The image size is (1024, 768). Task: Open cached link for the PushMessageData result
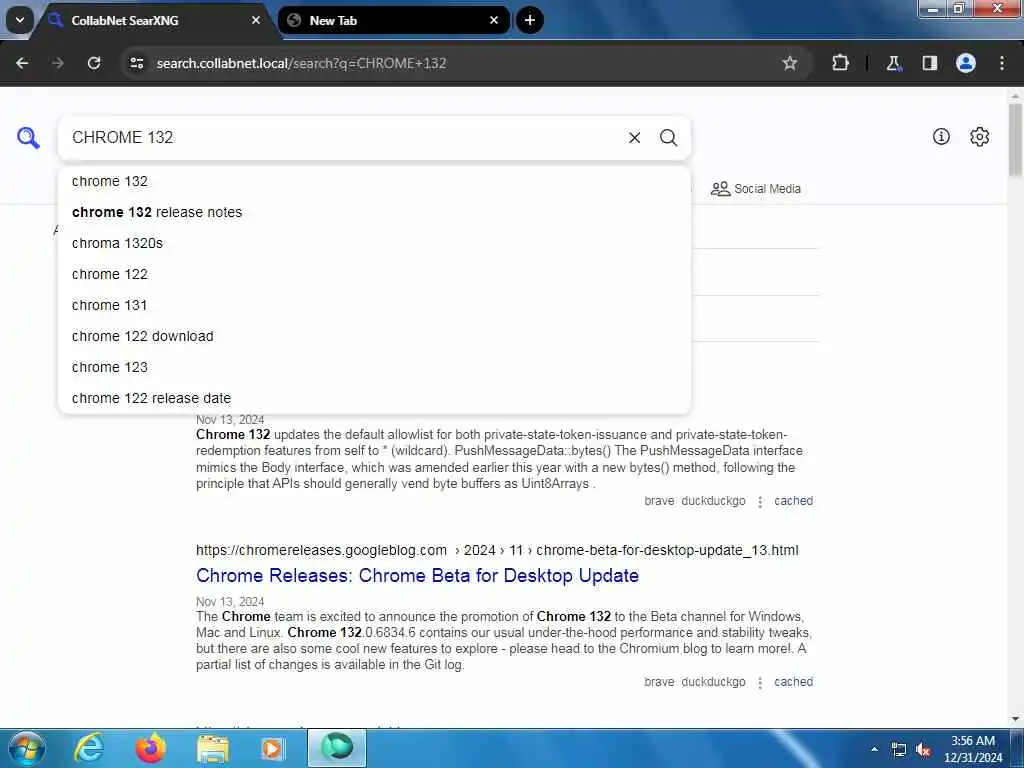point(793,501)
